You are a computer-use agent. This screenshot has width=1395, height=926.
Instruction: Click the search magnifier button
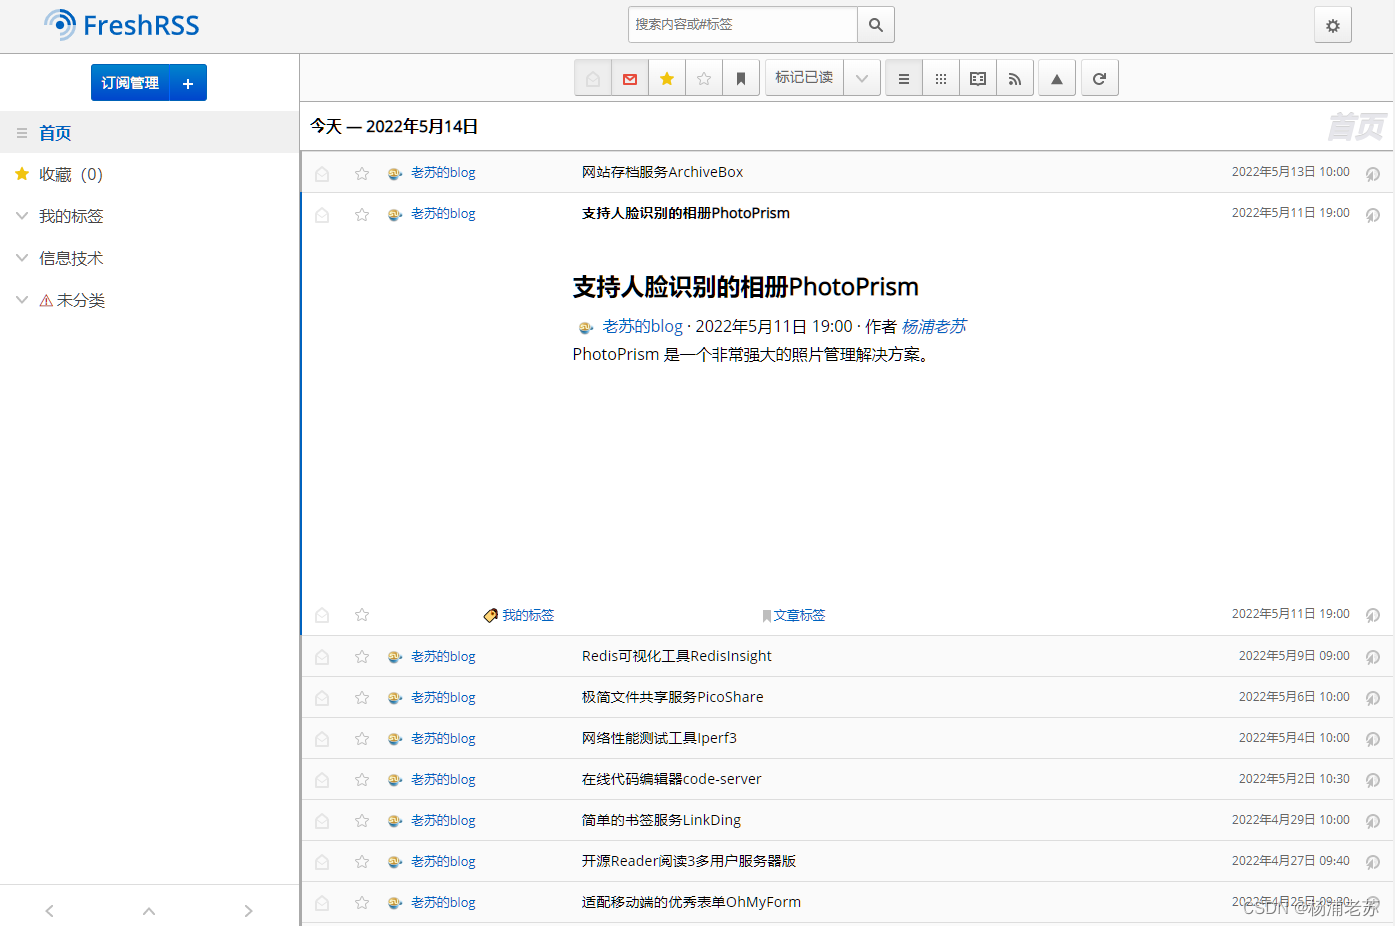pyautogui.click(x=875, y=25)
